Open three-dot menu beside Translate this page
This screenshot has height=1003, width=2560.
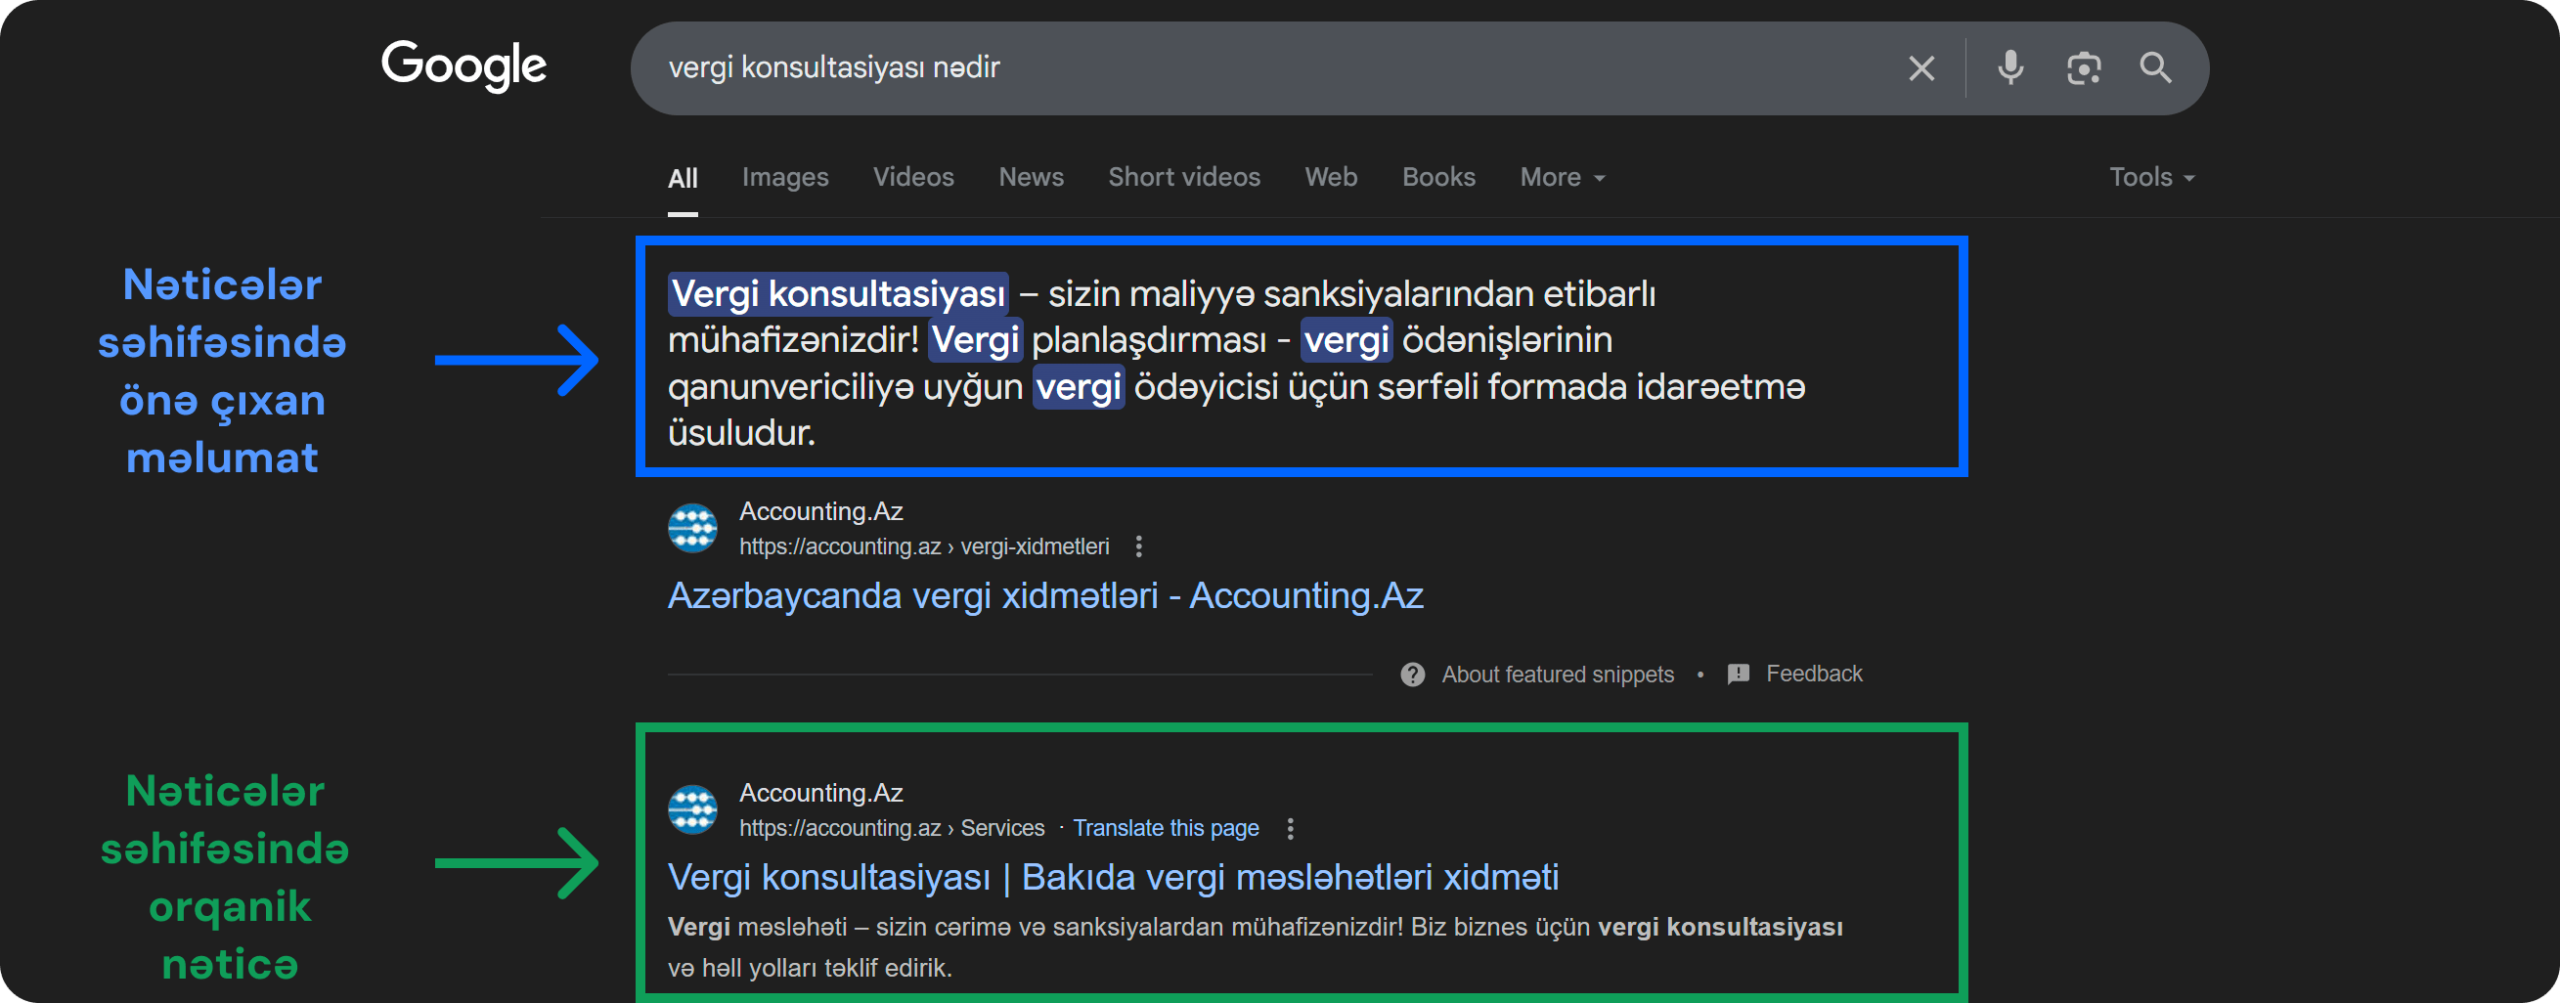1290,828
